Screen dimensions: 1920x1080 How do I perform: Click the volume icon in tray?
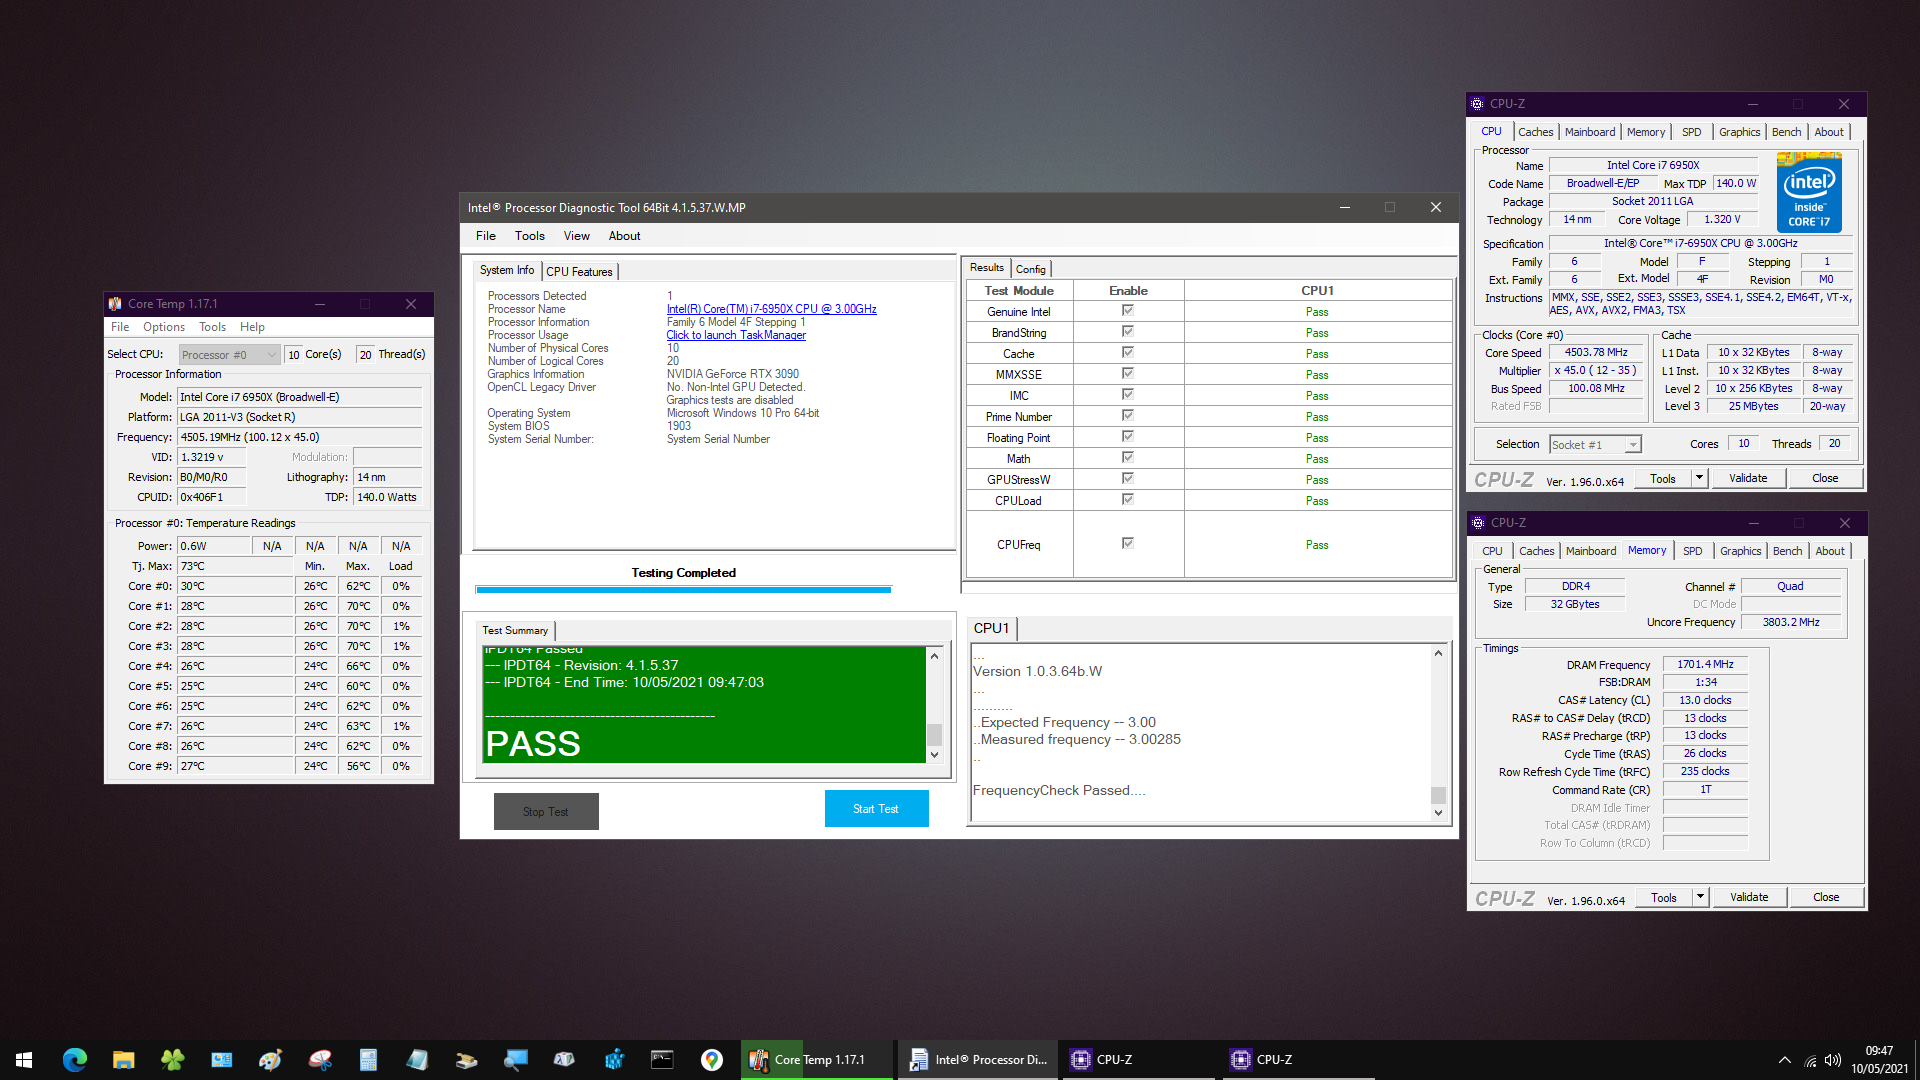[x=1832, y=1060]
